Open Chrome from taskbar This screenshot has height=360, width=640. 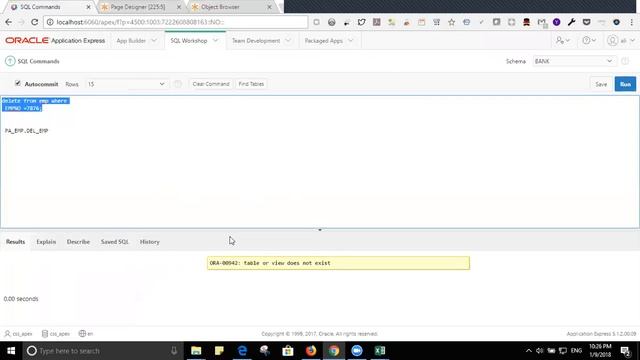coord(334,351)
